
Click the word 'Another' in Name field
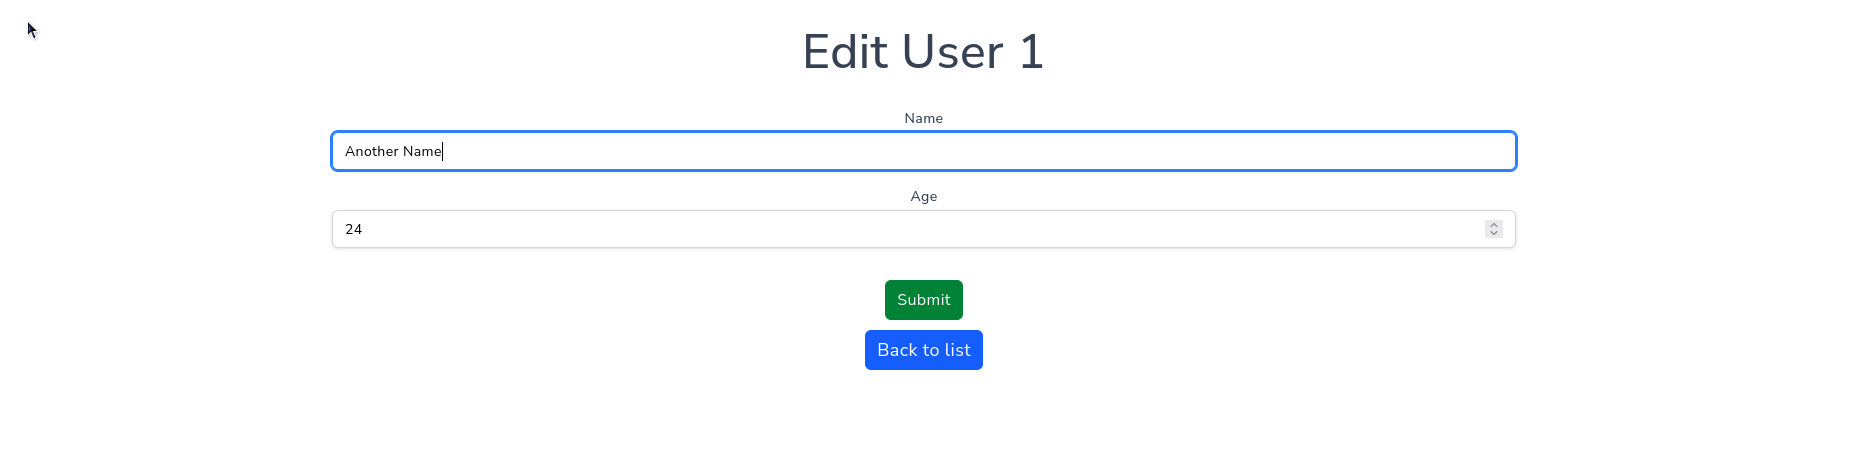pyautogui.click(x=371, y=151)
